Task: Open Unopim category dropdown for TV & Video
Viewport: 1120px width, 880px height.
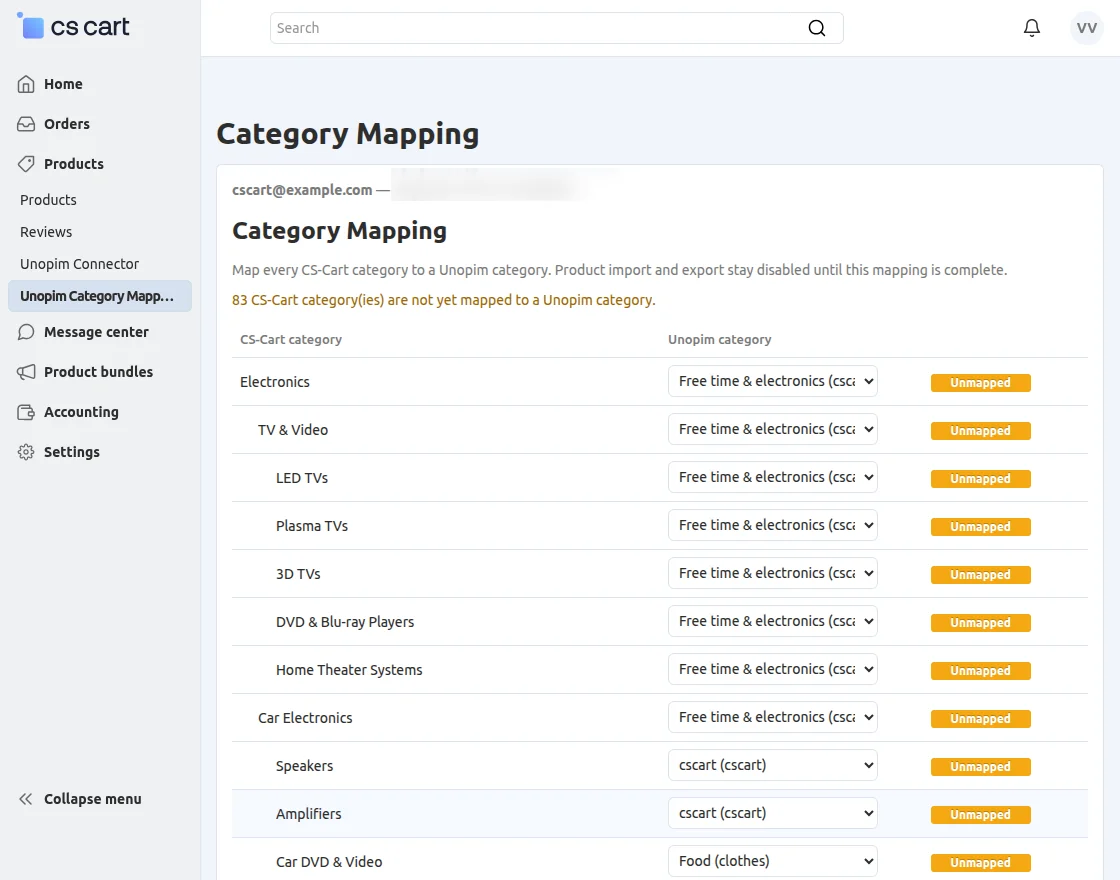Action: (773, 429)
